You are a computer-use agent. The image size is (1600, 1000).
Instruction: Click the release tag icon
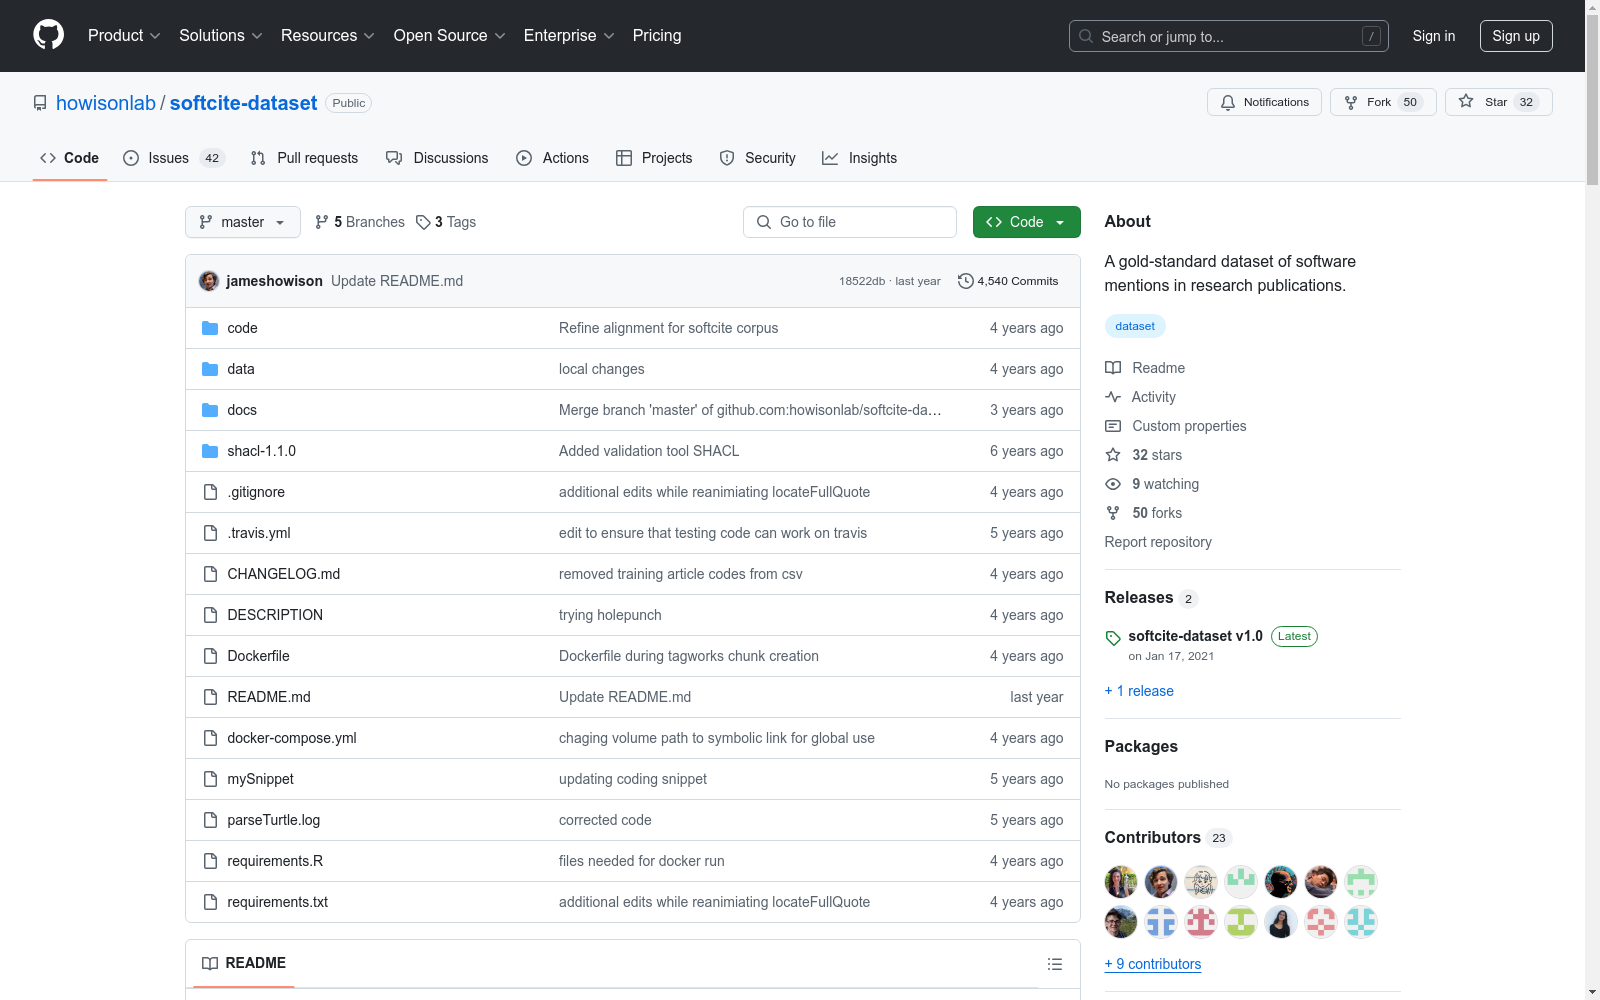pyautogui.click(x=1113, y=638)
